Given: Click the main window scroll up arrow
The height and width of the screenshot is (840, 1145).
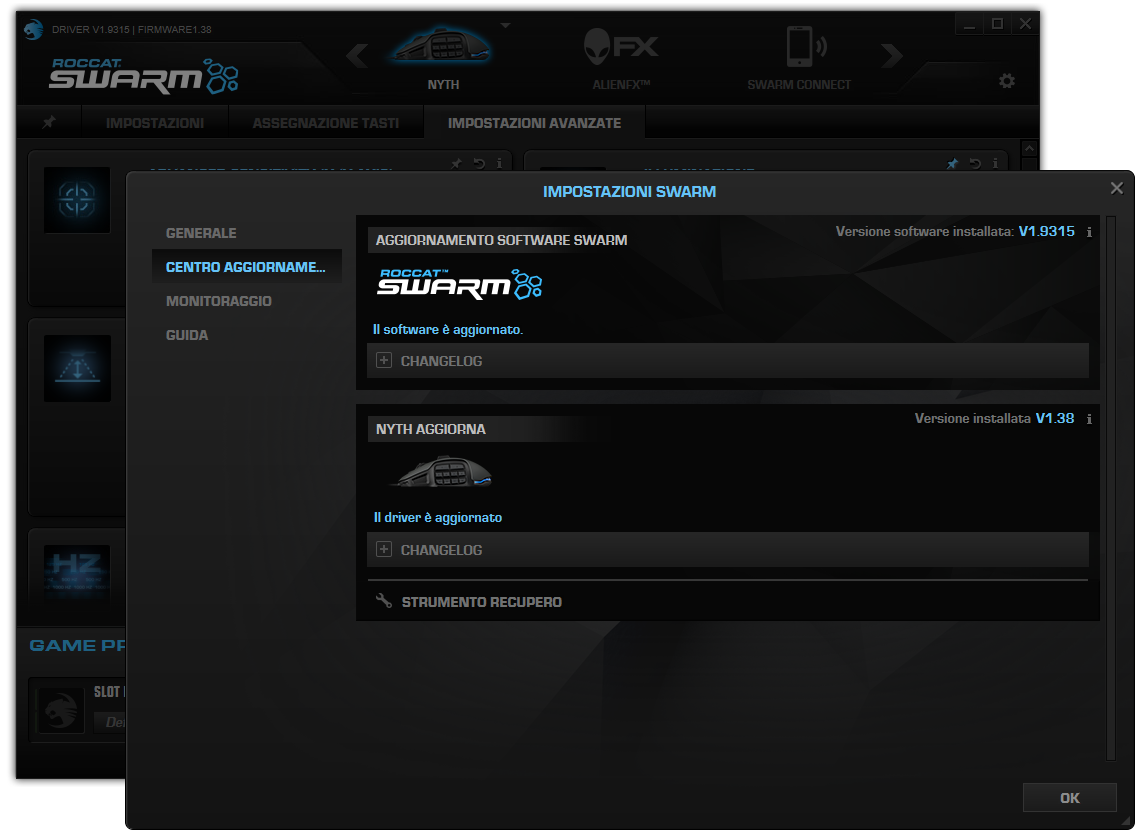Looking at the screenshot, I should coord(1030,148).
